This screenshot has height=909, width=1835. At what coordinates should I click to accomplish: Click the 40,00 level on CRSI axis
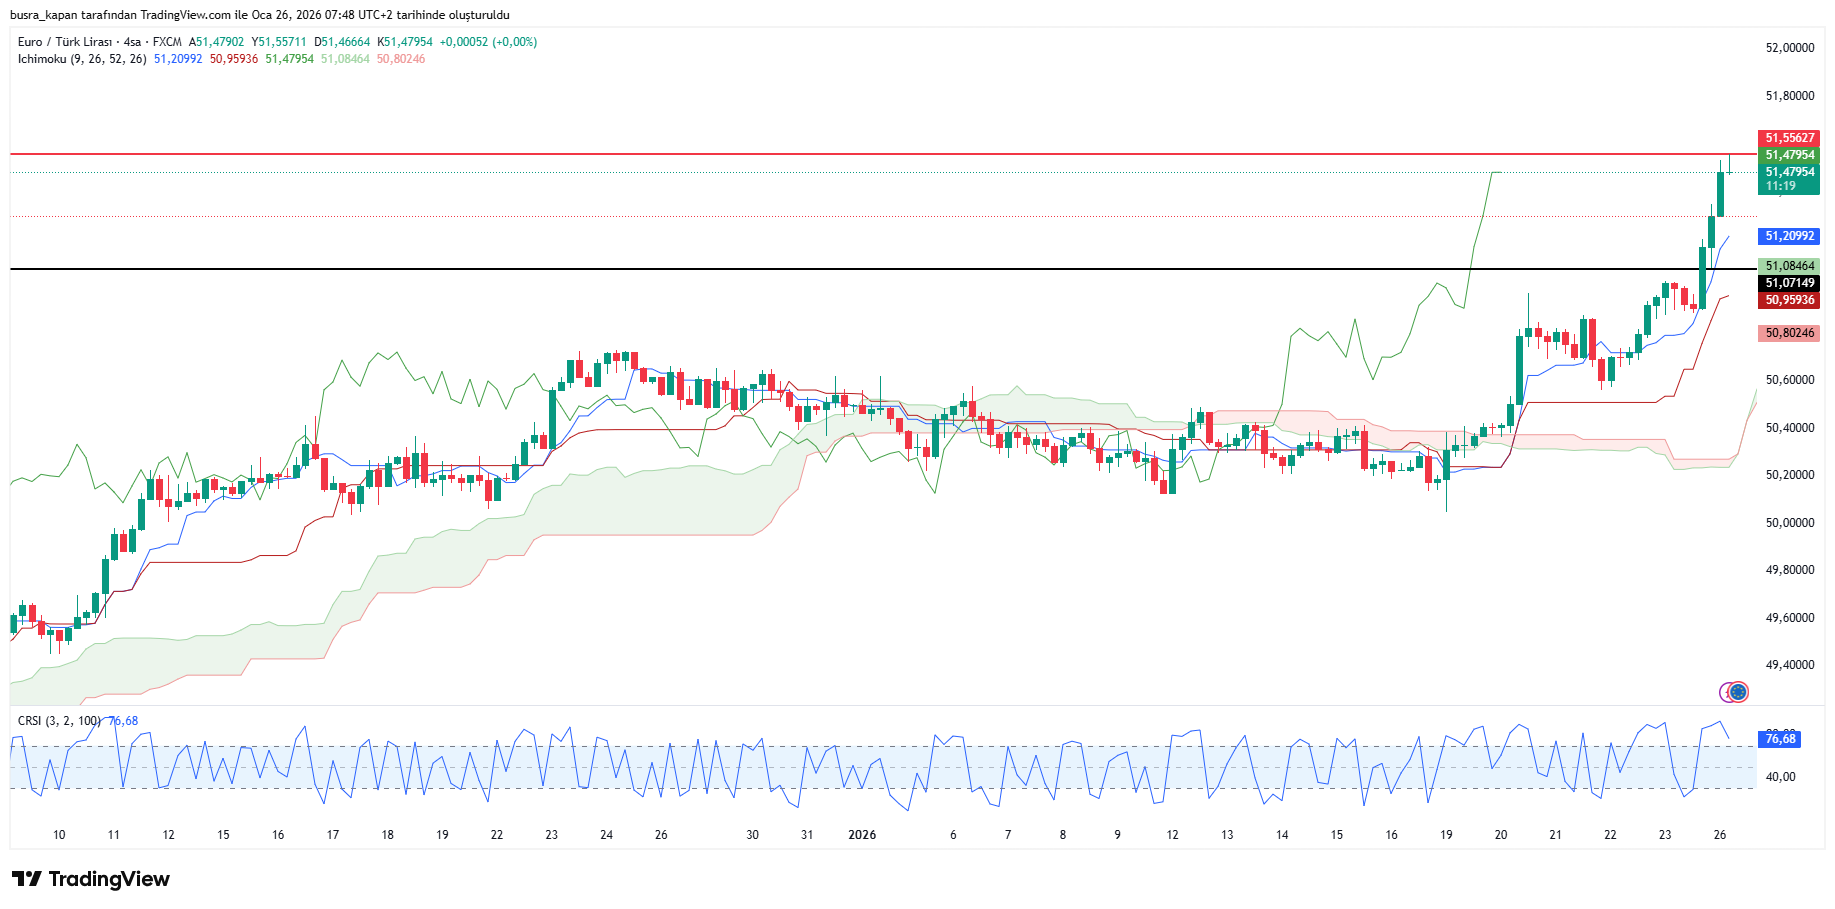point(1781,777)
